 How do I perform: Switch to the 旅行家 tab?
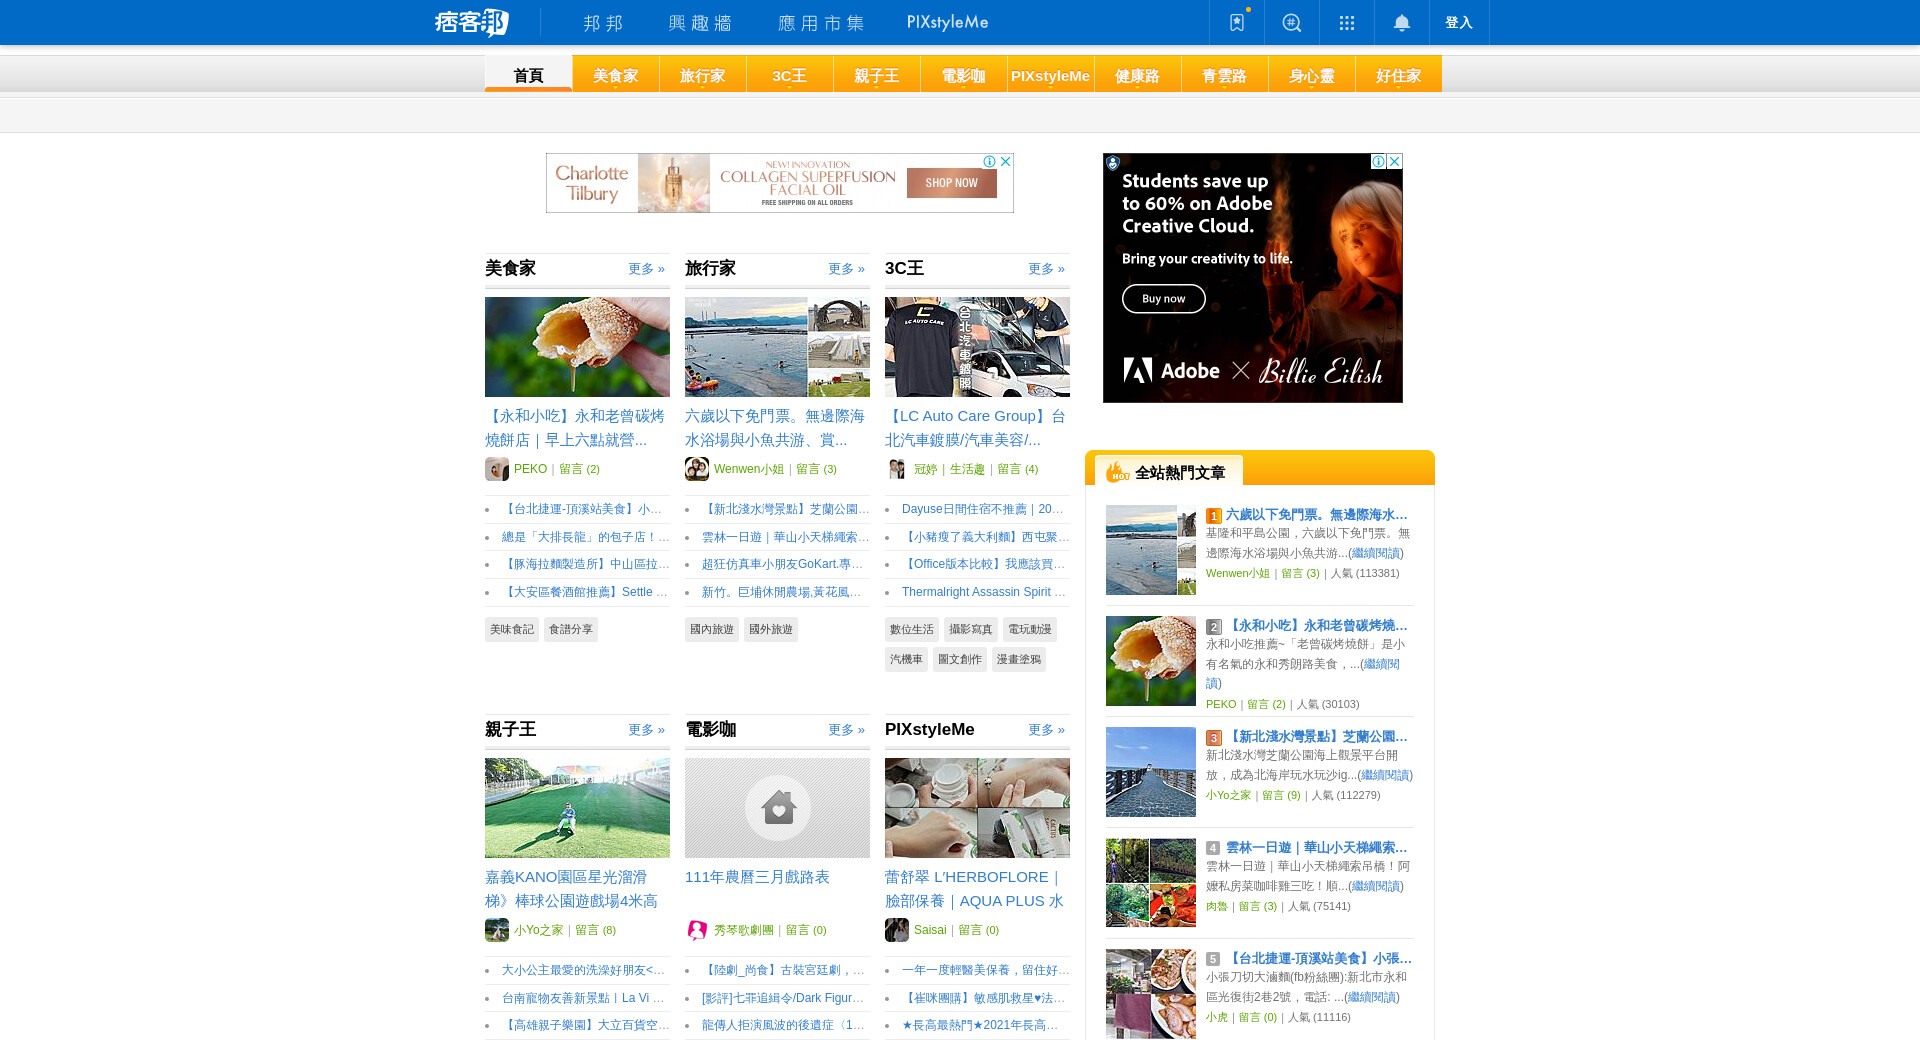(x=703, y=75)
